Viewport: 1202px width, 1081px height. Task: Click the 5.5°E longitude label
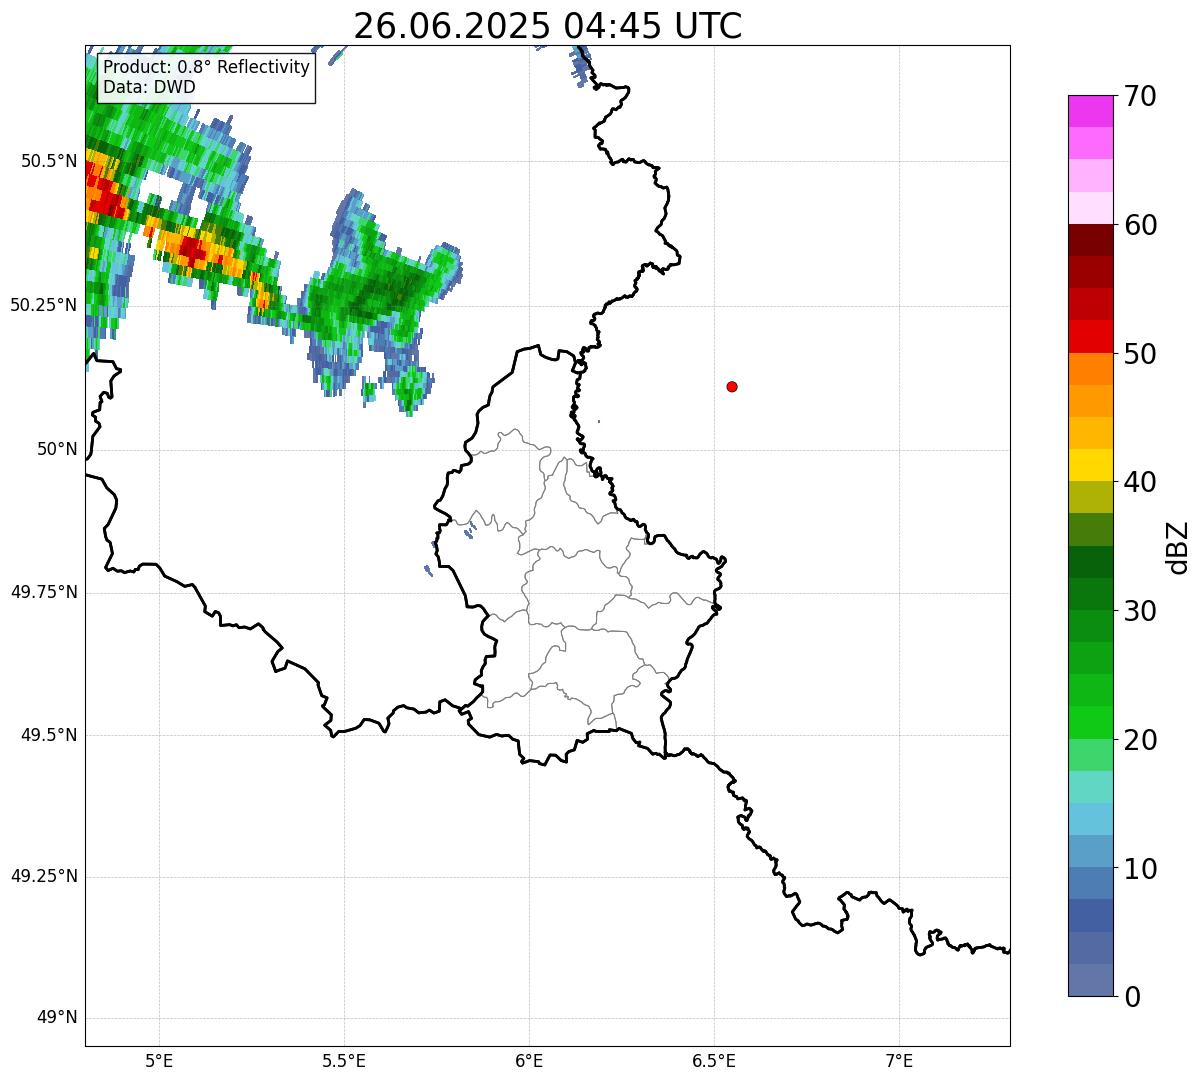point(345,1060)
